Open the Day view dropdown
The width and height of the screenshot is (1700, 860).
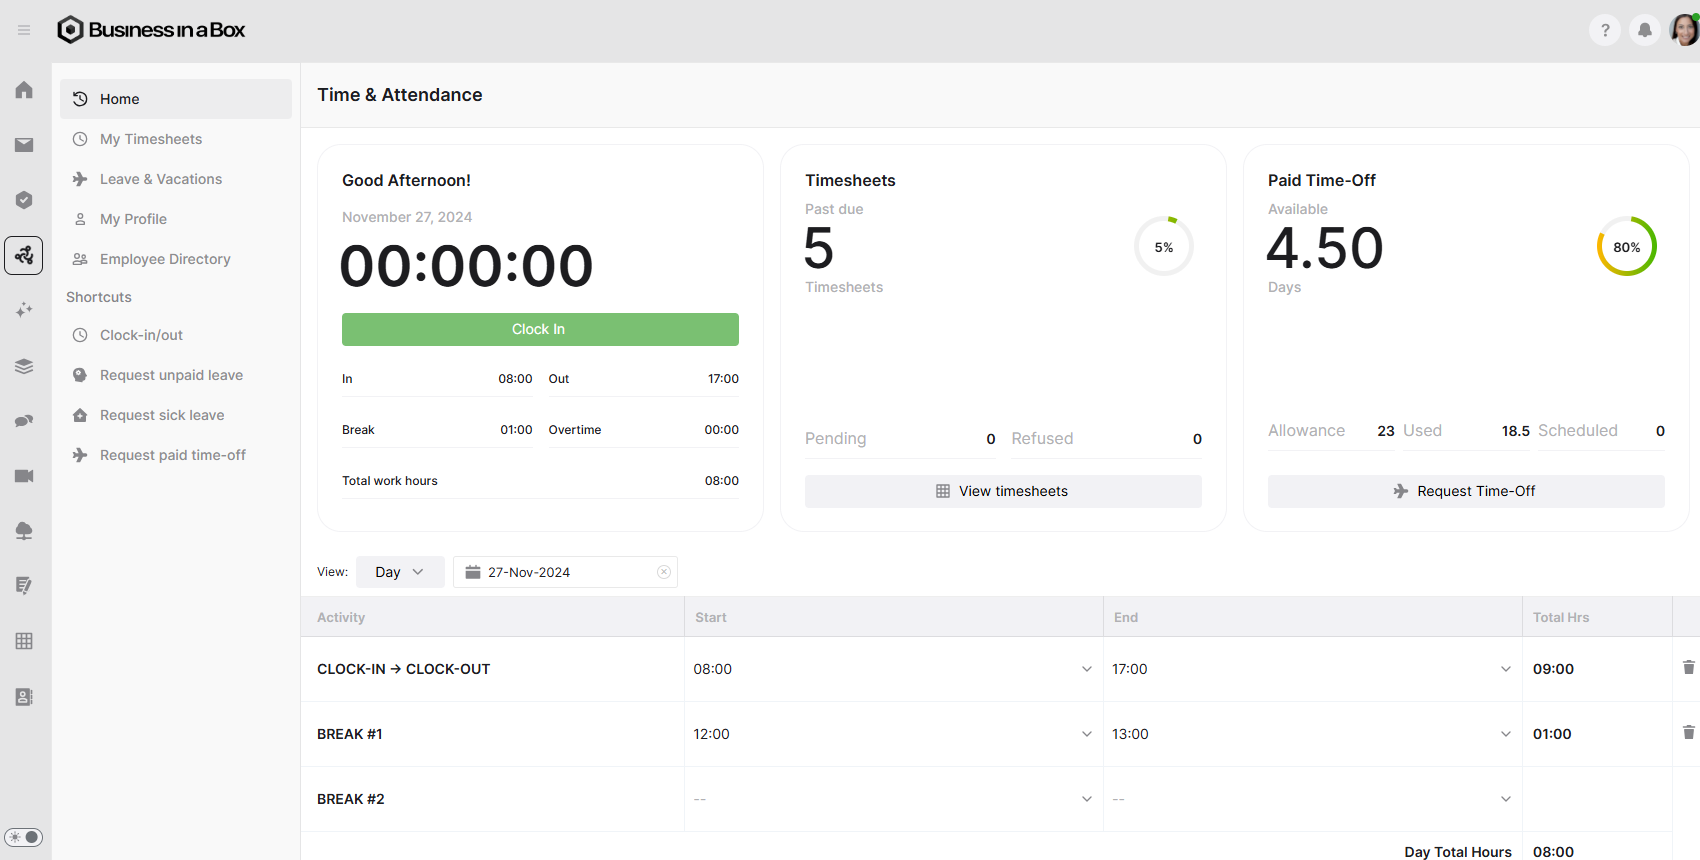(400, 572)
